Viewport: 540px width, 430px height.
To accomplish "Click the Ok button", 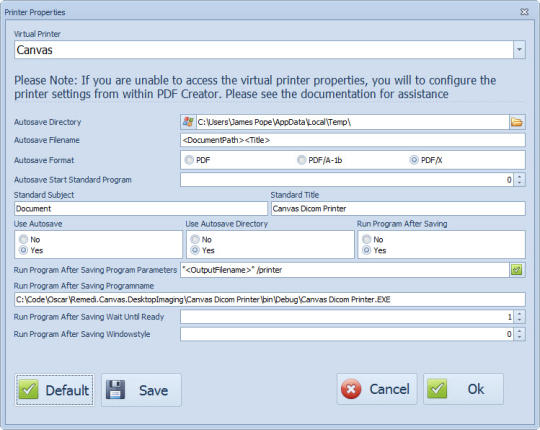I will [463, 389].
